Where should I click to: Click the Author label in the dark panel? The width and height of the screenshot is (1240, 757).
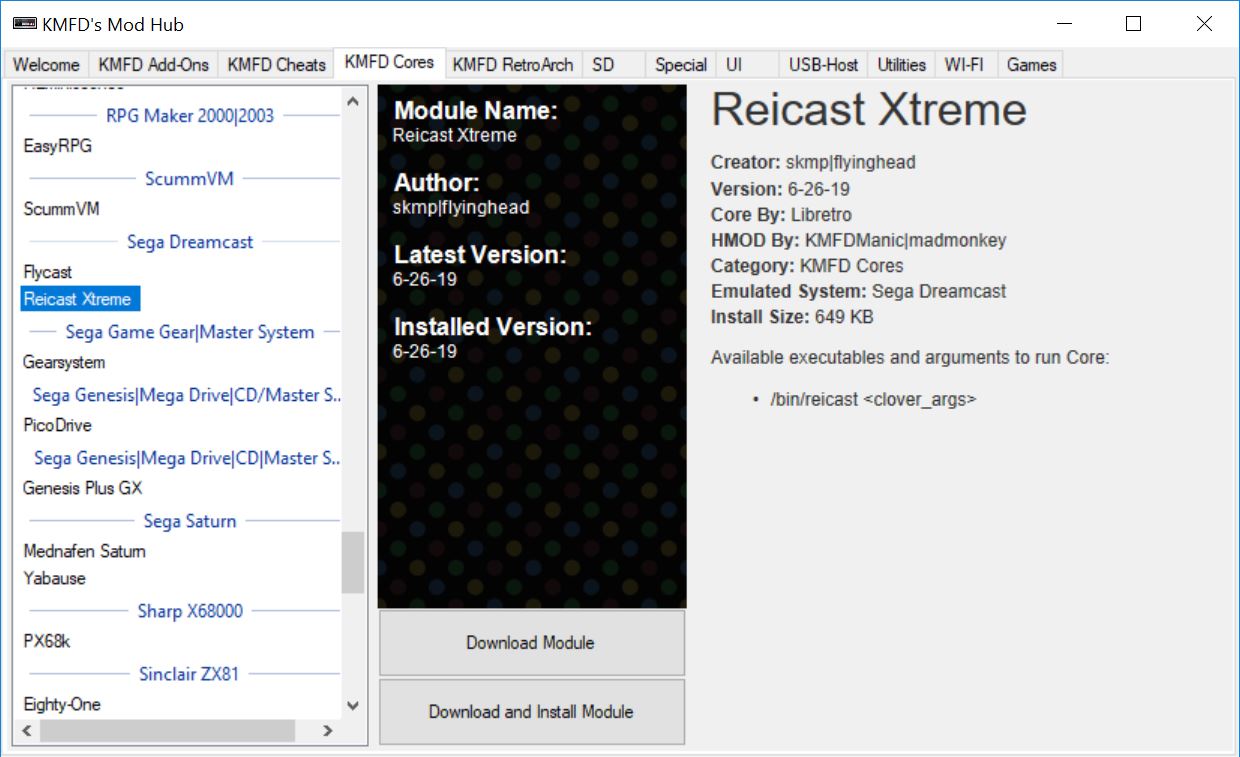pos(437,183)
